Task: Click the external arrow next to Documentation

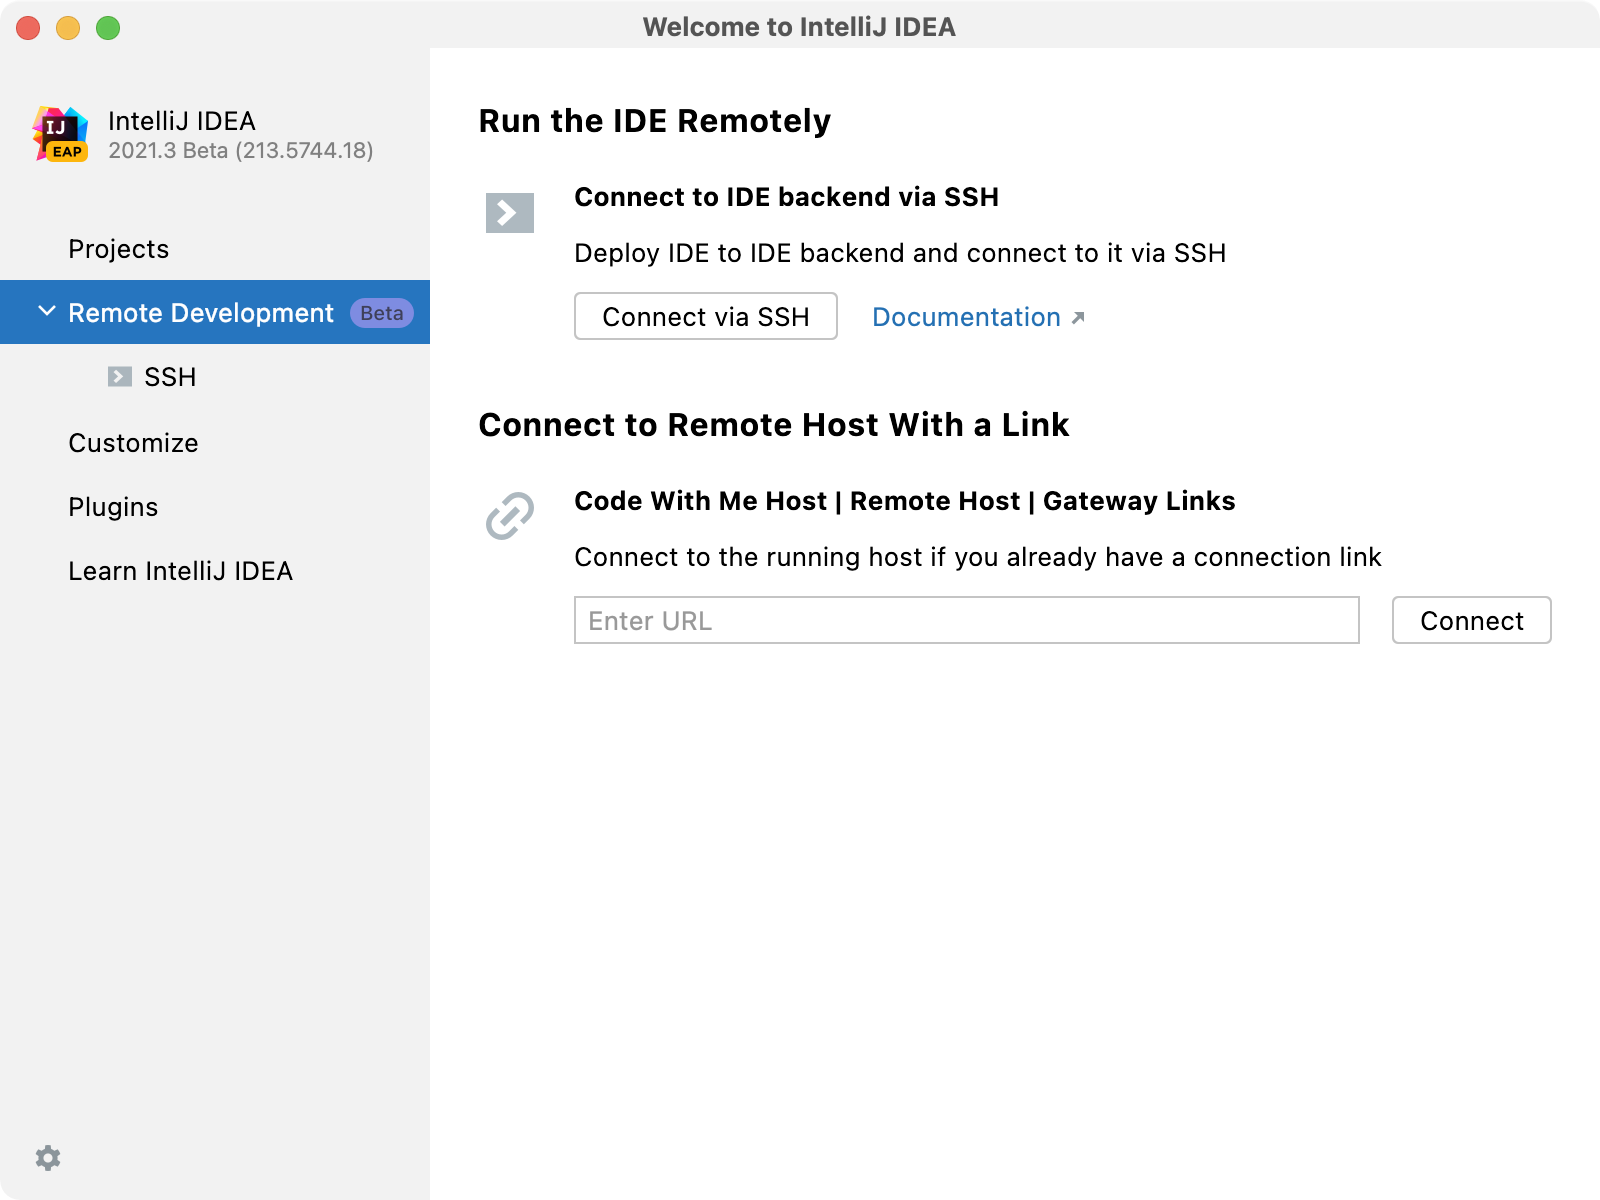Action: [x=1078, y=318]
